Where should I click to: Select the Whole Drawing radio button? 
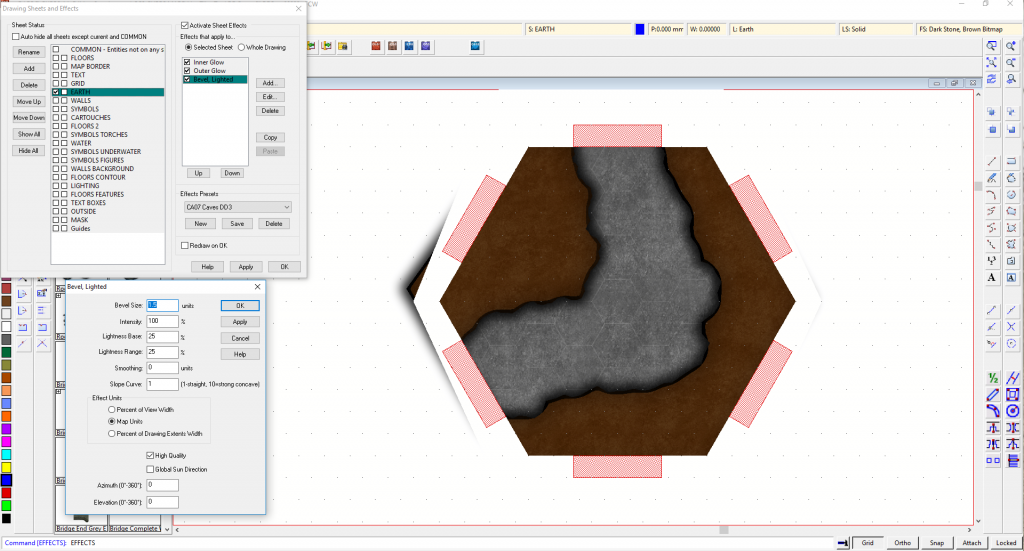point(242,47)
